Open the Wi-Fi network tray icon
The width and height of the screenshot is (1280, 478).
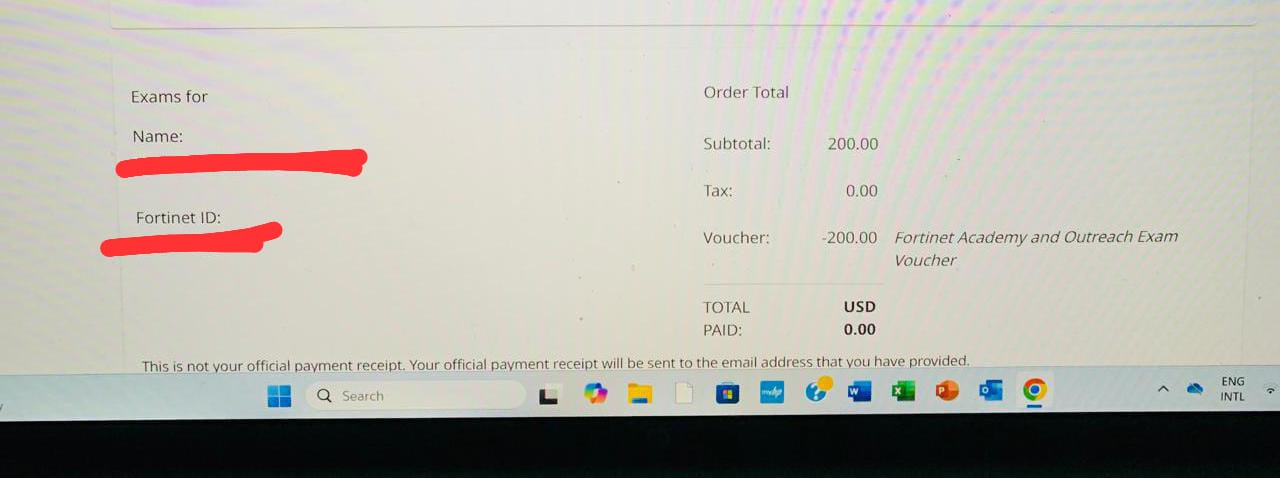(1271, 389)
